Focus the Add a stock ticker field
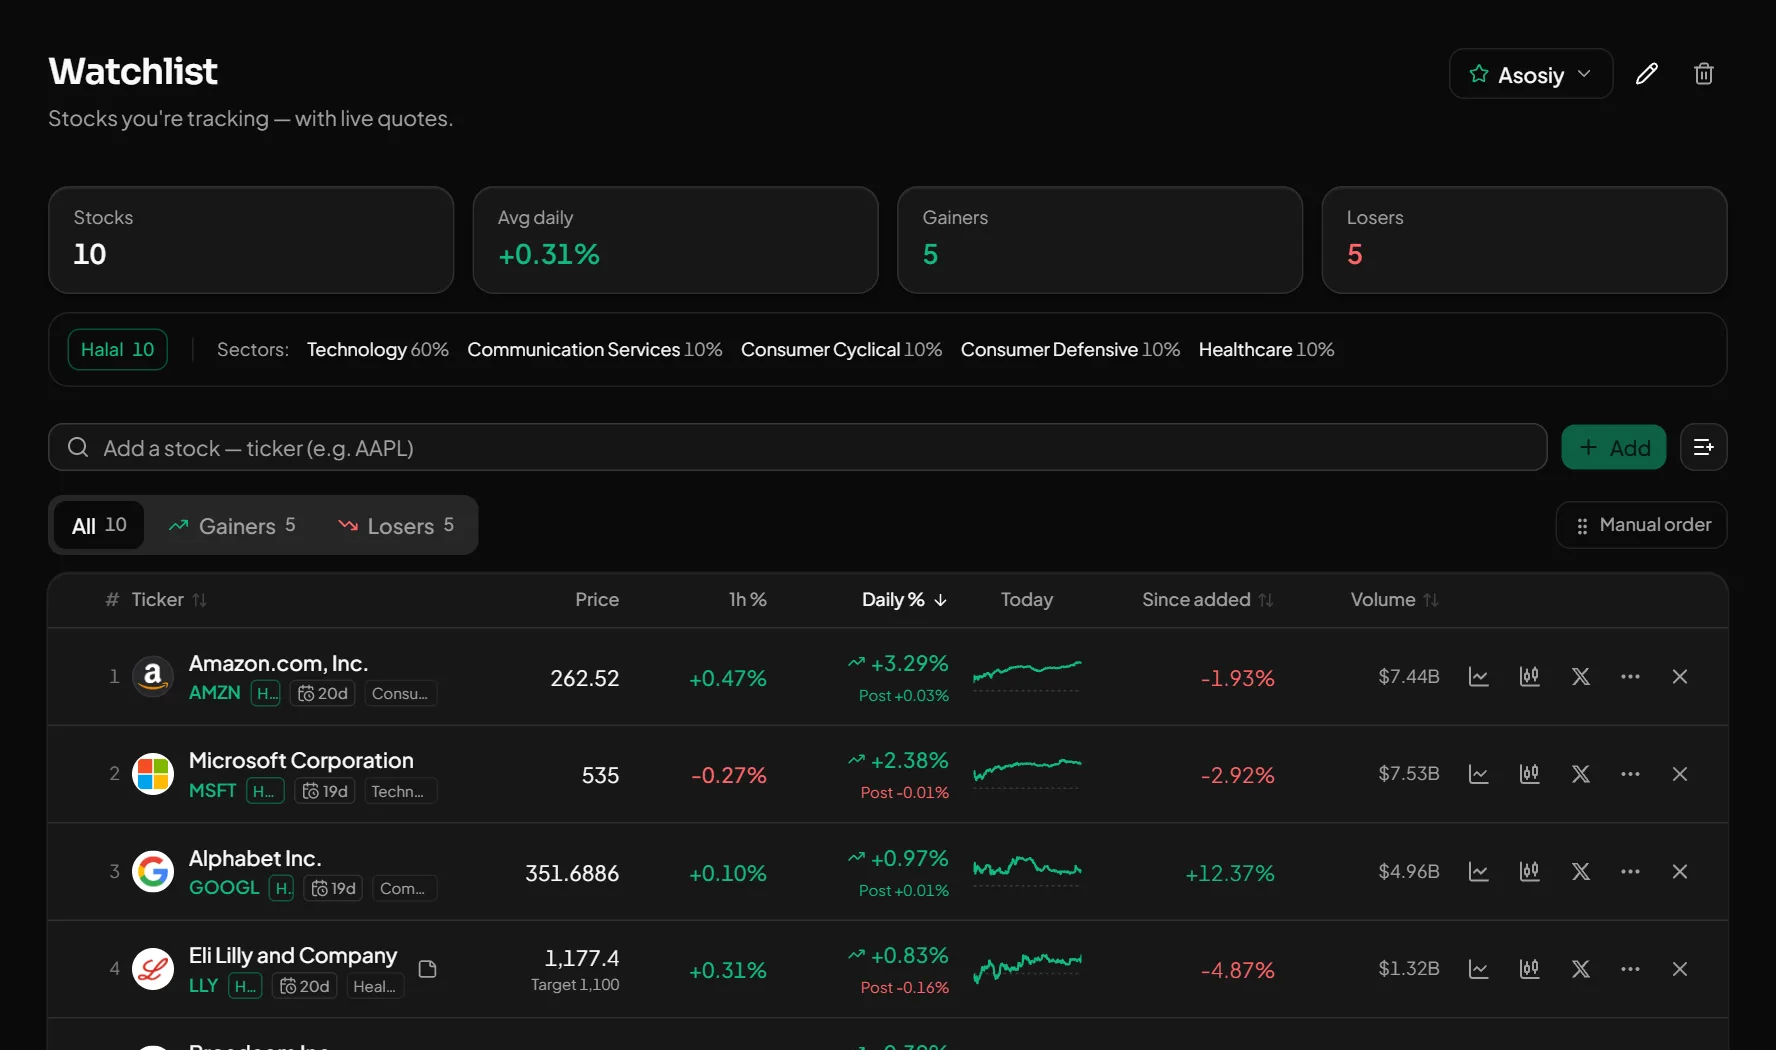1776x1050 pixels. click(798, 448)
